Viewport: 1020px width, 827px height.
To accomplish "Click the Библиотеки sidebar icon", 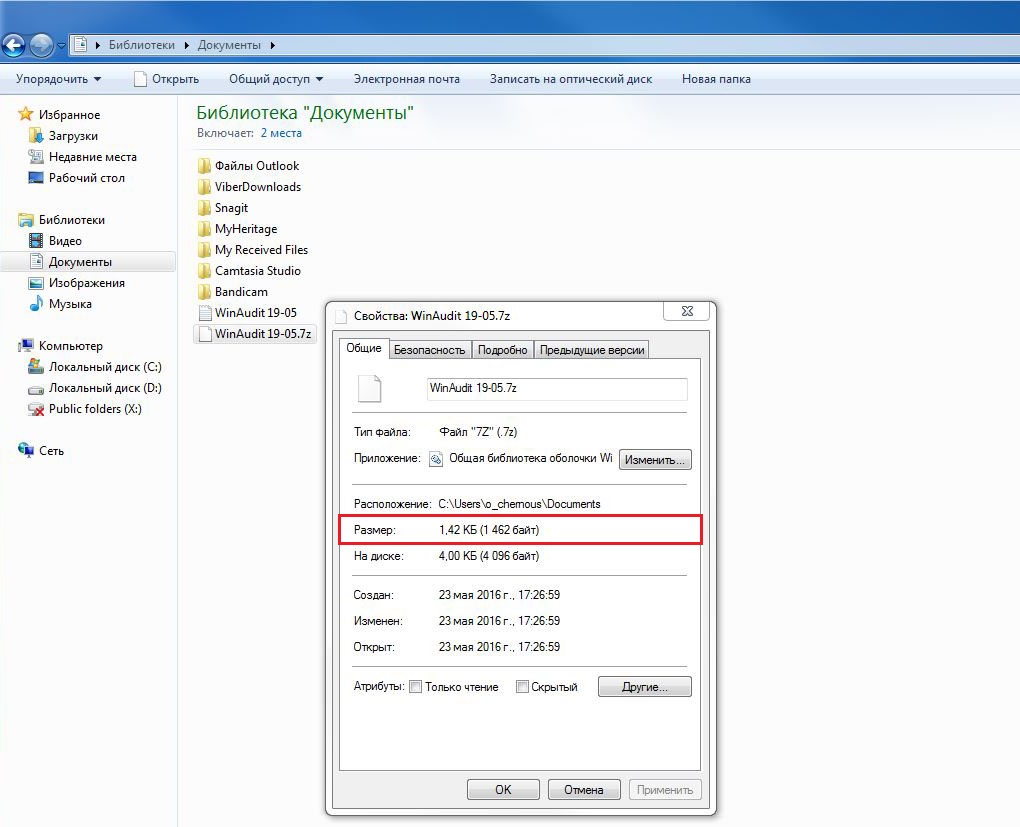I will [26, 220].
